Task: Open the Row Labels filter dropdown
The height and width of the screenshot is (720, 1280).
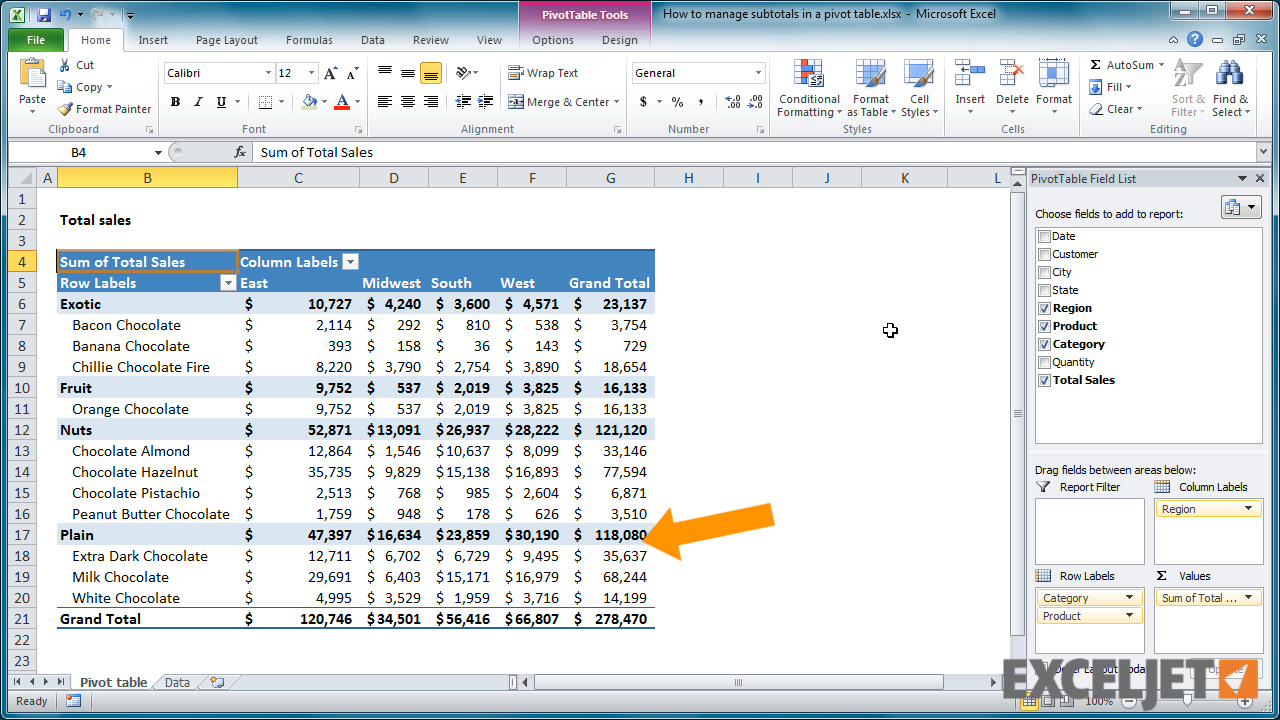Action: click(227, 283)
